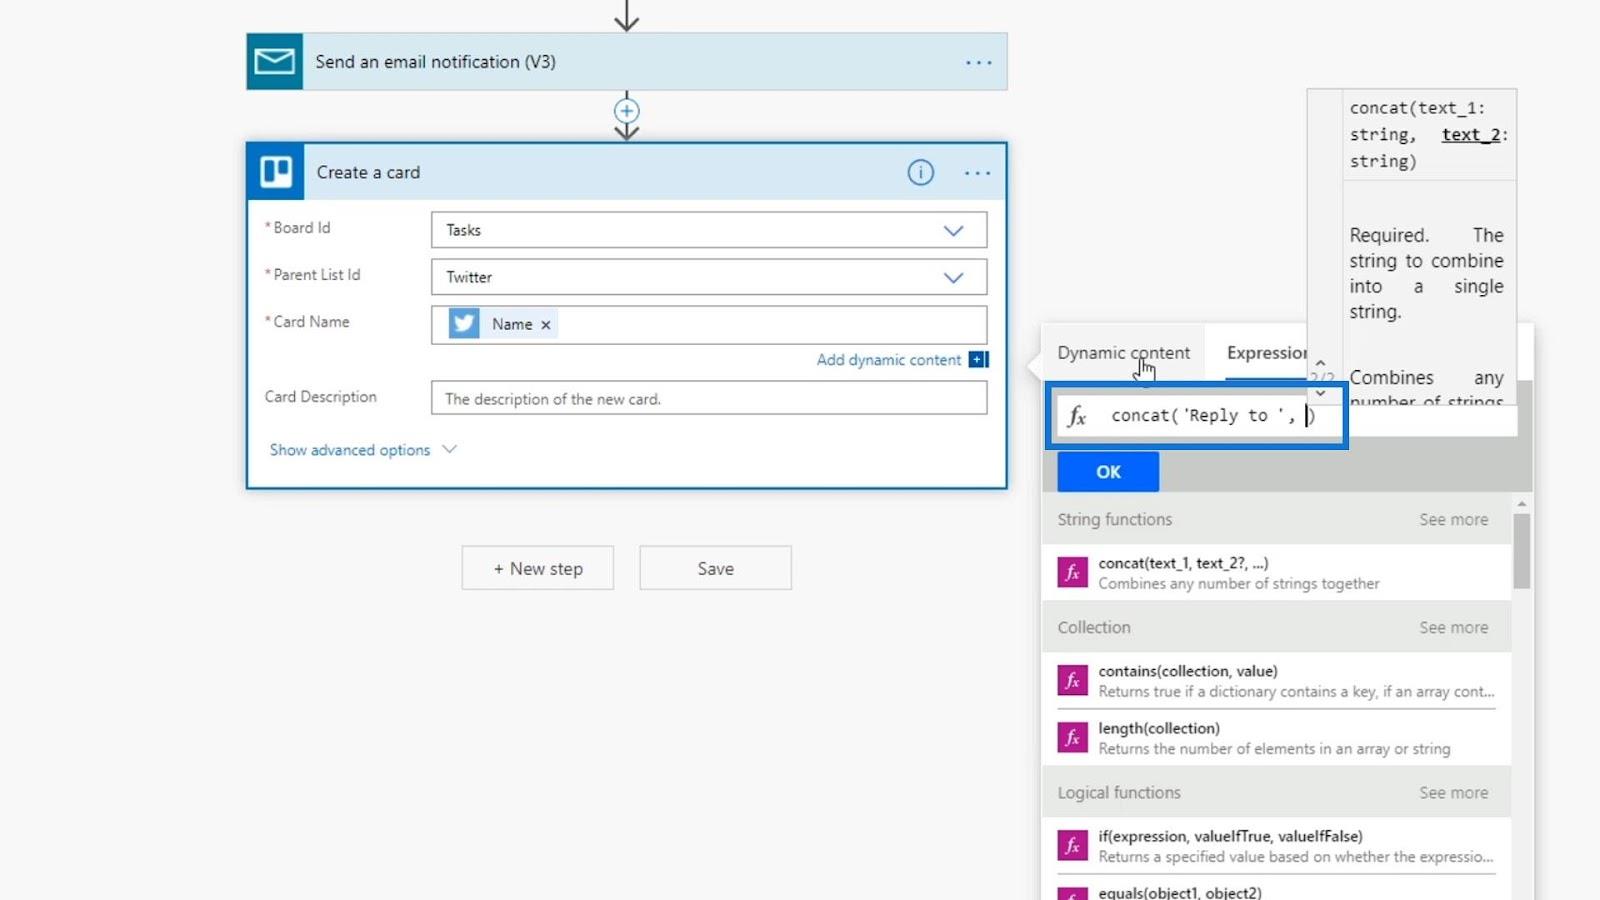Open the Create a card options ellipsis
Screen dimensions: 1600x900
coord(977,173)
